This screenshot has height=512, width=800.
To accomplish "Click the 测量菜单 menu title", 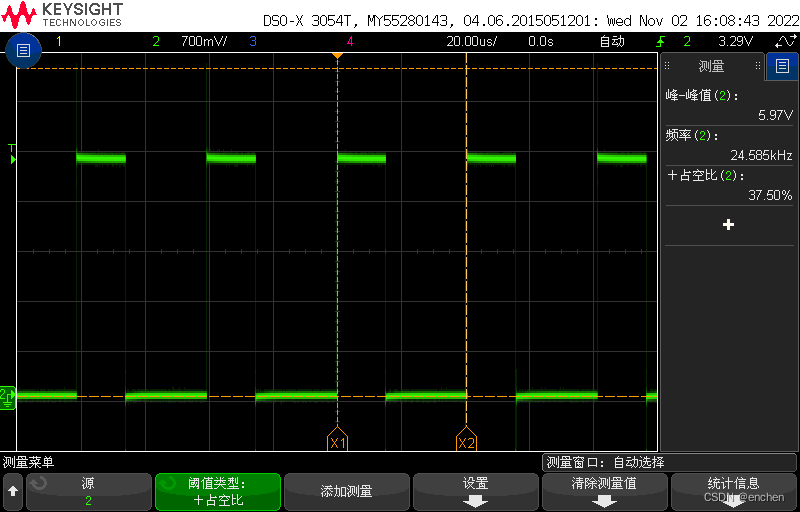I will coord(28,463).
